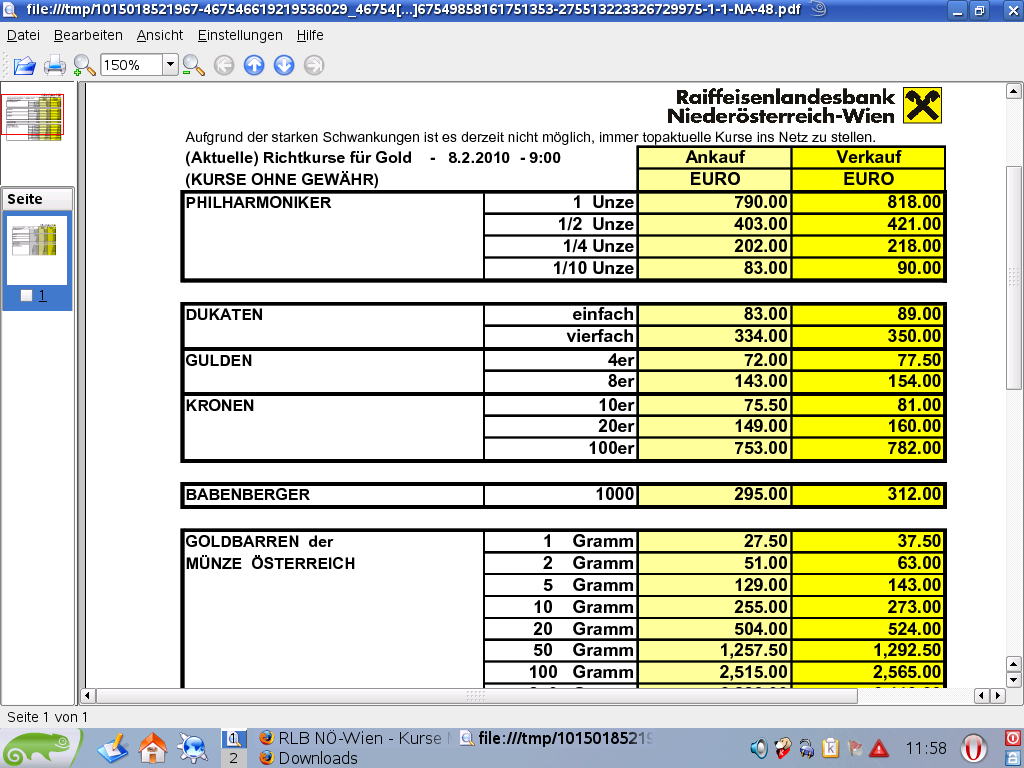
Task: Switch to virtual desktop 2 in pager
Action: click(234, 758)
